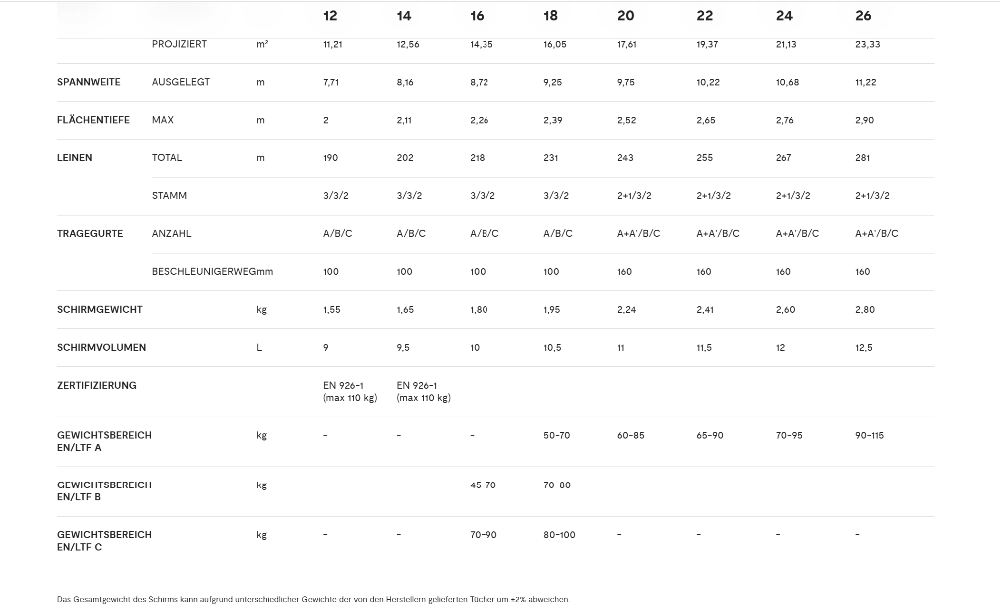The image size is (1000, 616).
Task: Click the ZERTIFIZIERUNG row label
Action: tap(96, 385)
